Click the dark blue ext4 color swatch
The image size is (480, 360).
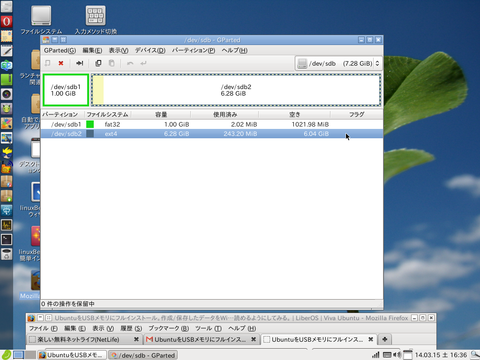pos(90,134)
